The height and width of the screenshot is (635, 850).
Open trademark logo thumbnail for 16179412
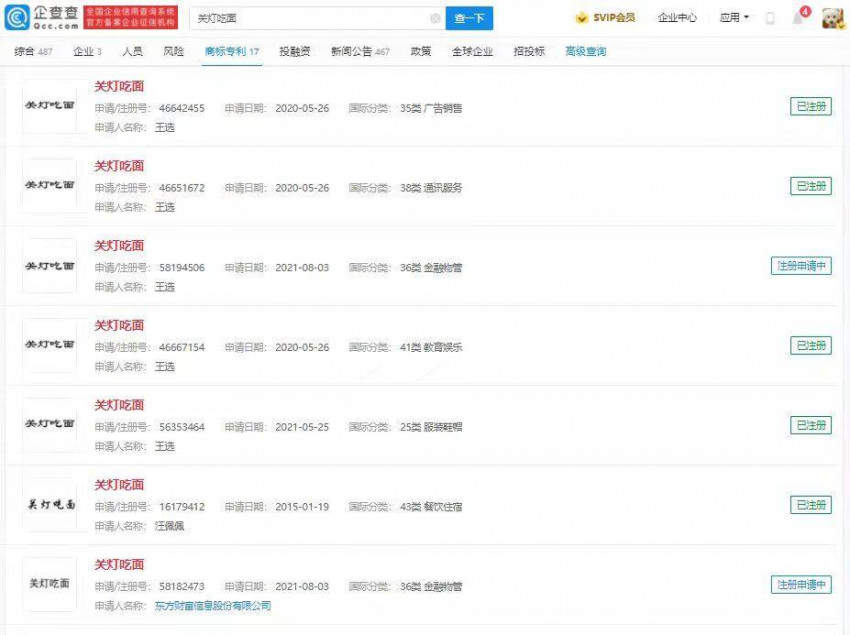click(x=50, y=505)
